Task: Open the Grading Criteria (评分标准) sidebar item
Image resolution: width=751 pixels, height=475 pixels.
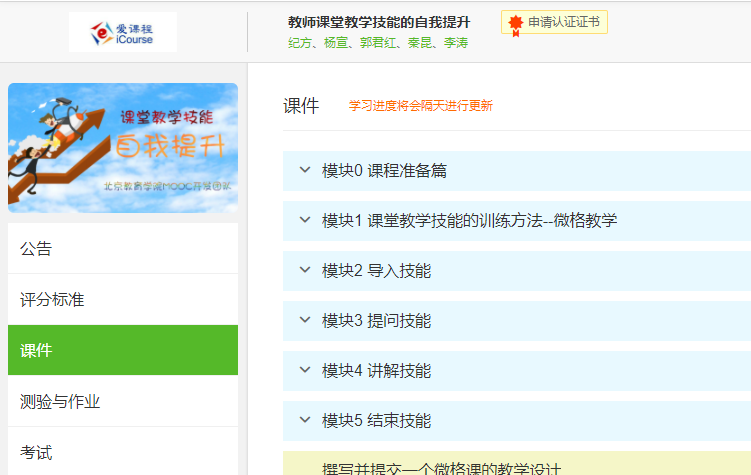Action: click(x=52, y=299)
